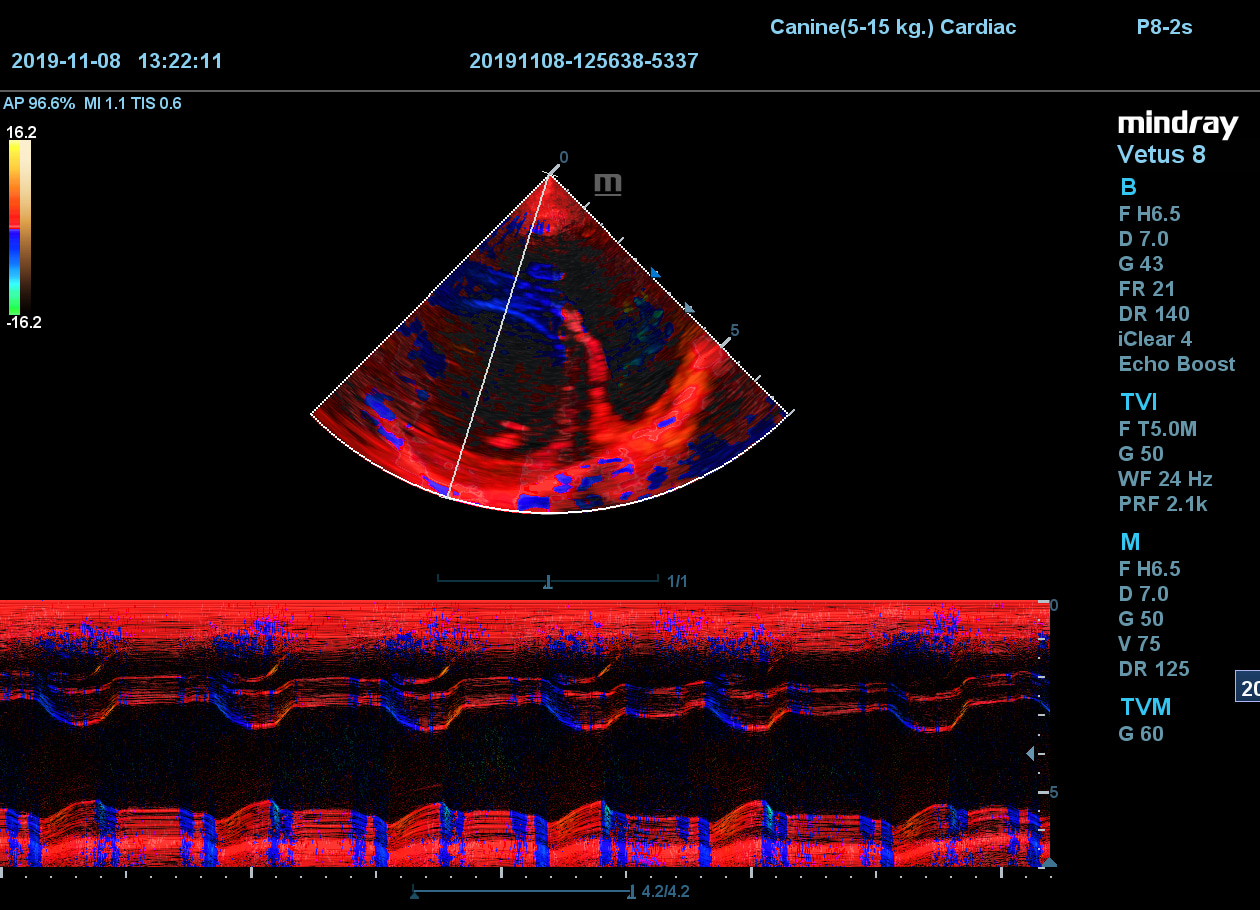Viewport: 1260px width, 910px height.
Task: Select the TVM mode parameter header
Action: 1145,707
